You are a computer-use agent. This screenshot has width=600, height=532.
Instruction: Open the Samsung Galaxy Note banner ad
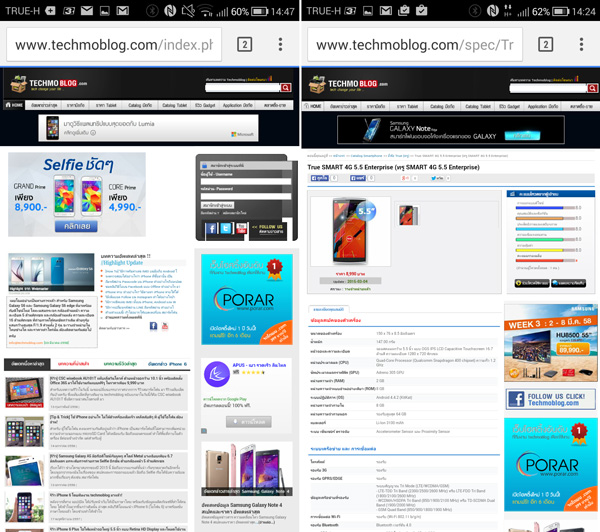[451, 130]
